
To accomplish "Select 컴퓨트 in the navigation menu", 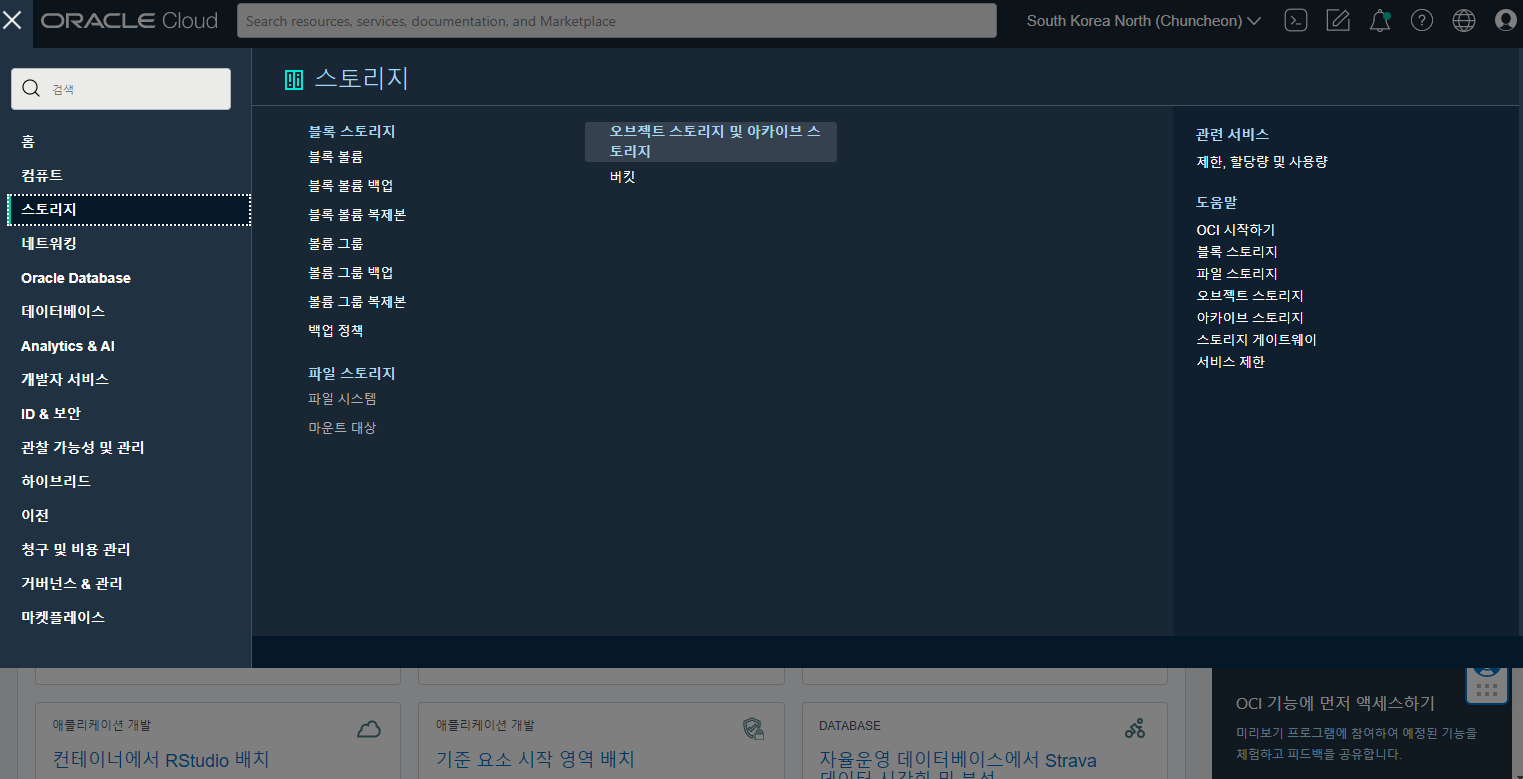I will pos(42,175).
